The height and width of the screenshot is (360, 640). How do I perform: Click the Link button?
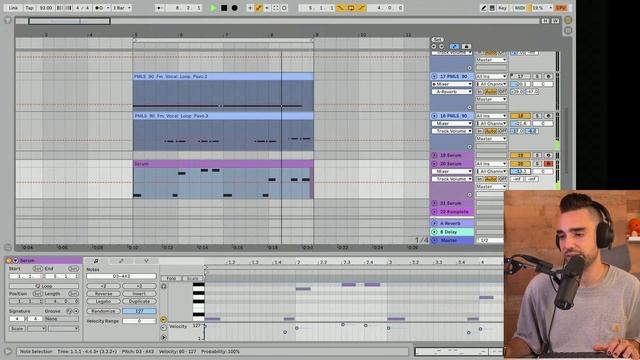pyautogui.click(x=13, y=8)
